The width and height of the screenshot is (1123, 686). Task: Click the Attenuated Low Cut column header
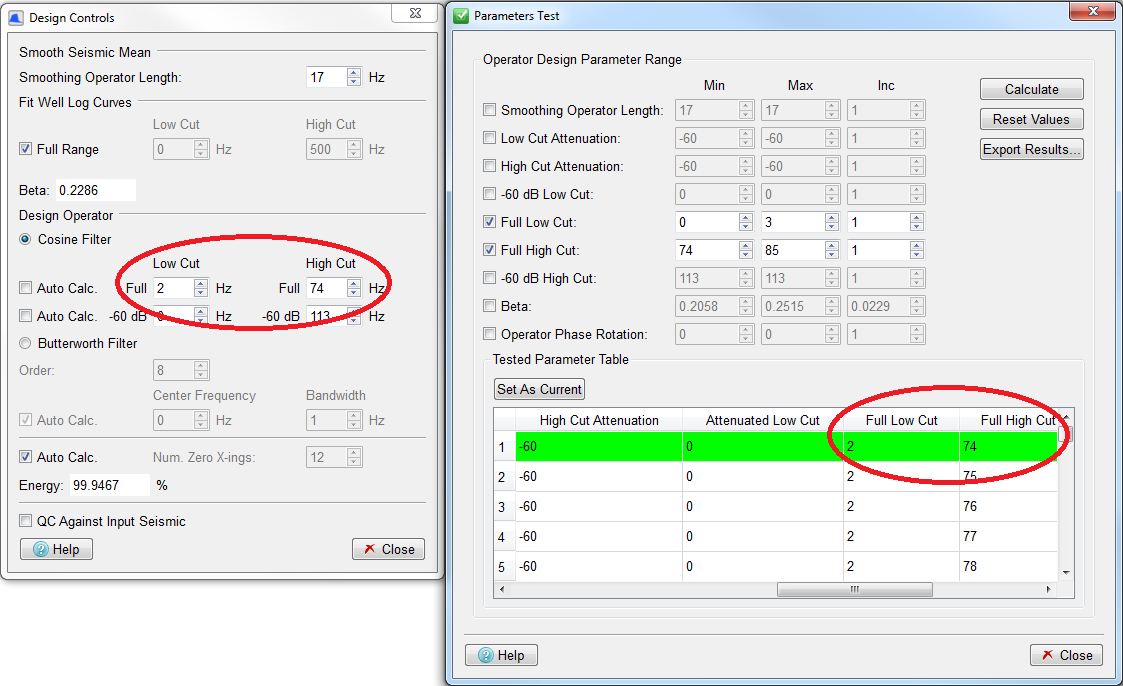(x=763, y=420)
